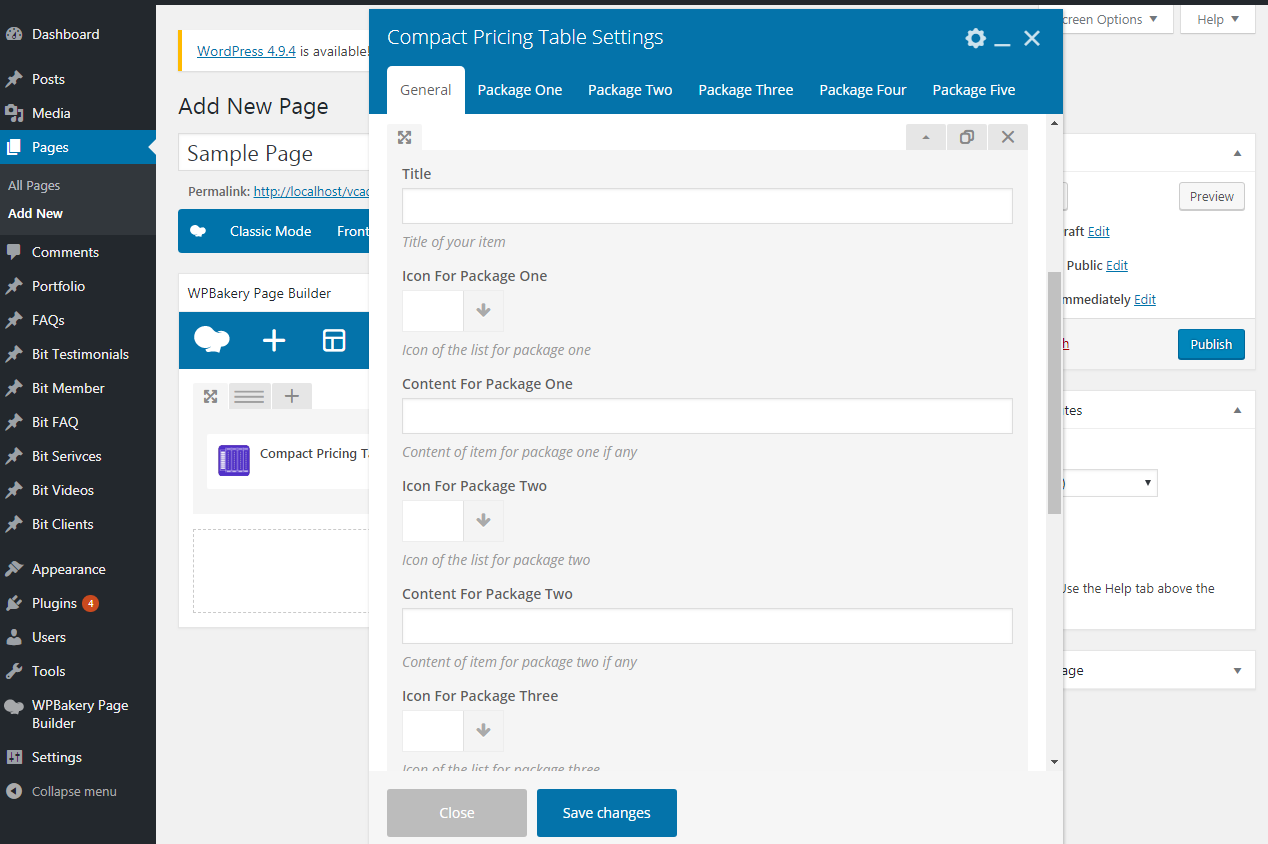Open the Plugins menu in sidebar
The height and width of the screenshot is (844, 1268).
click(54, 603)
